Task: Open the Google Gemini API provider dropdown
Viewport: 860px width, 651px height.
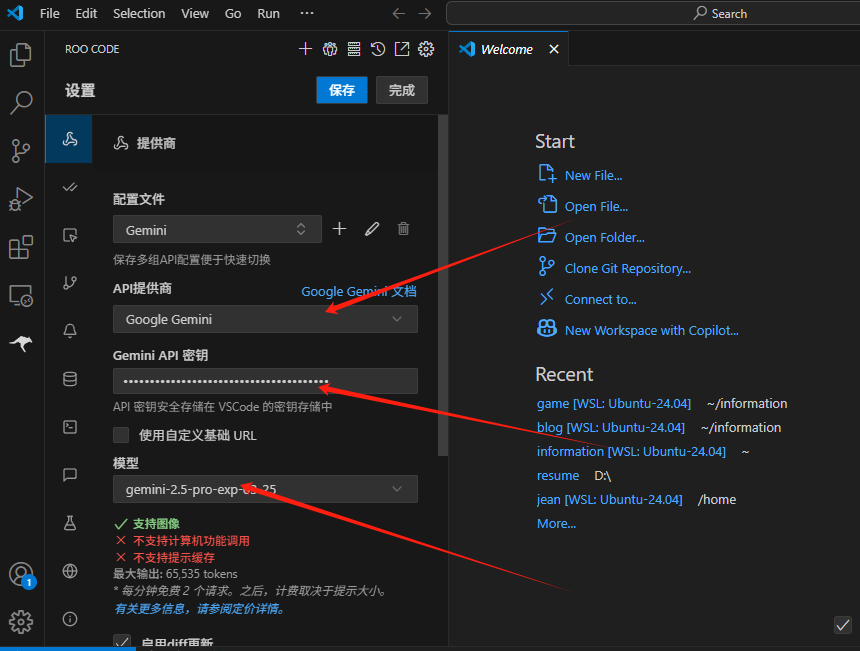Action: 265,319
